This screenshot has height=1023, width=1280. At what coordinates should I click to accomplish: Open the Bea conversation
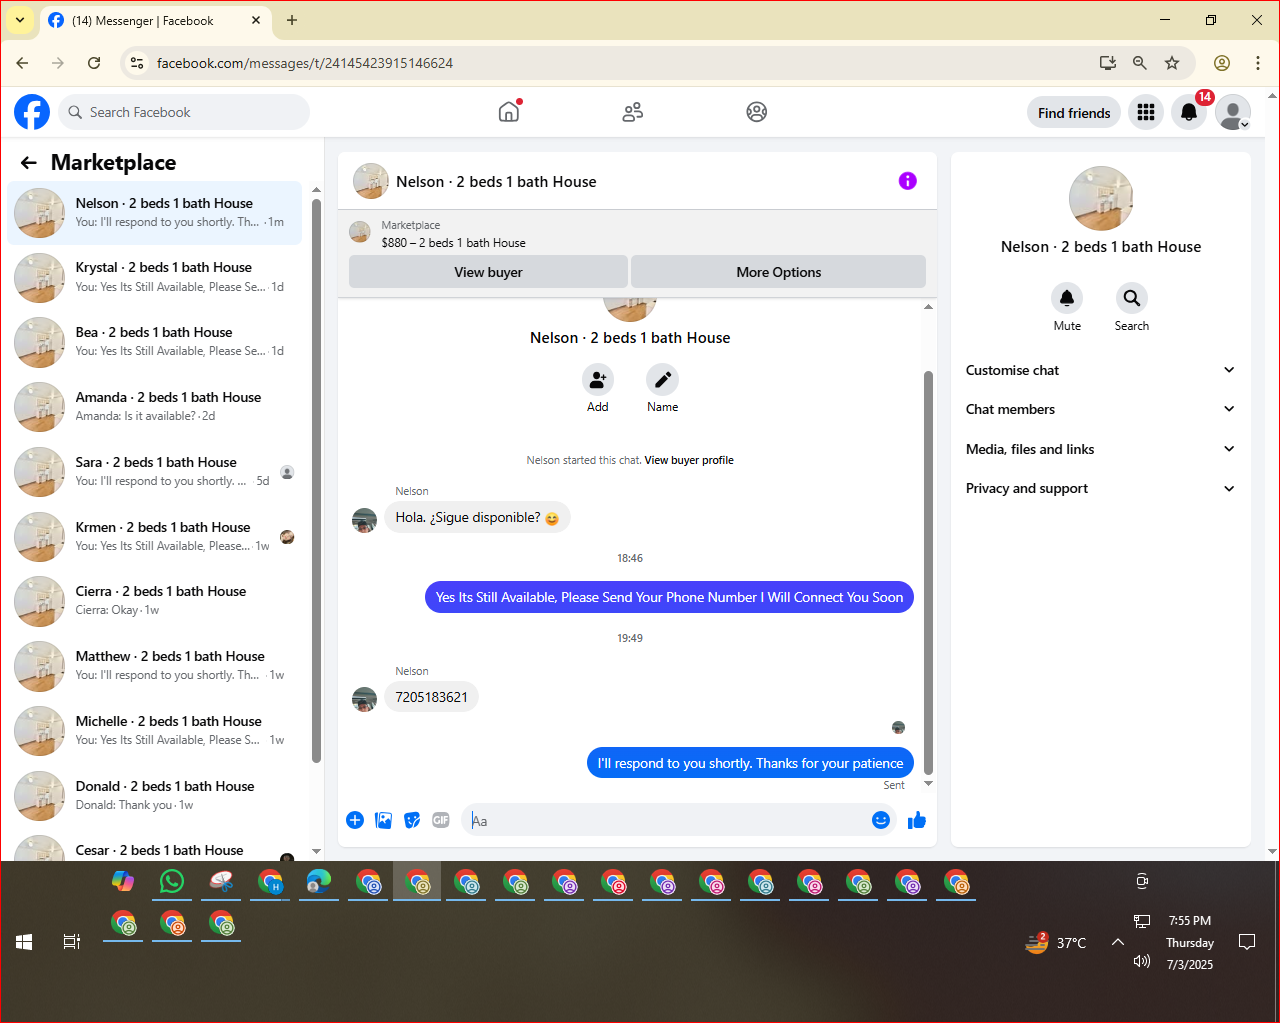pos(155,342)
